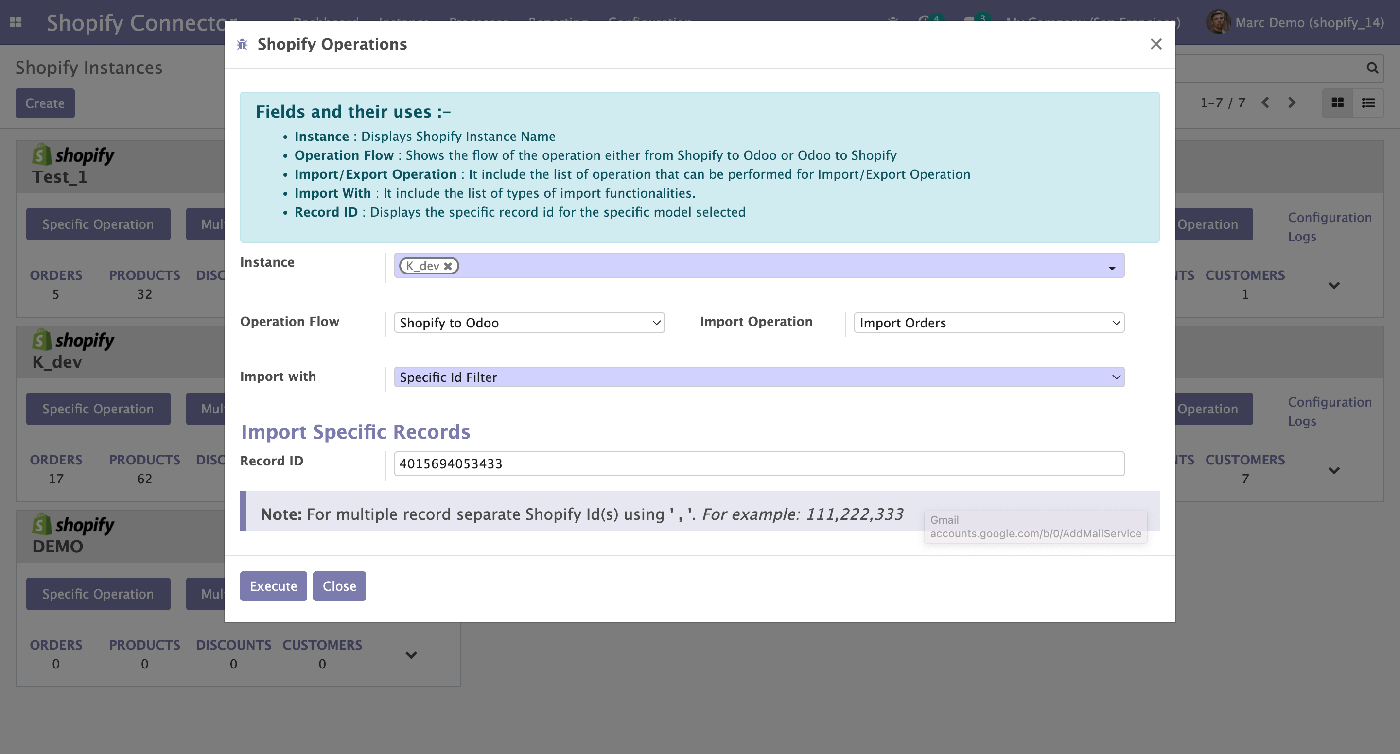Open the Import with dropdown
This screenshot has height=754, width=1400.
point(759,377)
